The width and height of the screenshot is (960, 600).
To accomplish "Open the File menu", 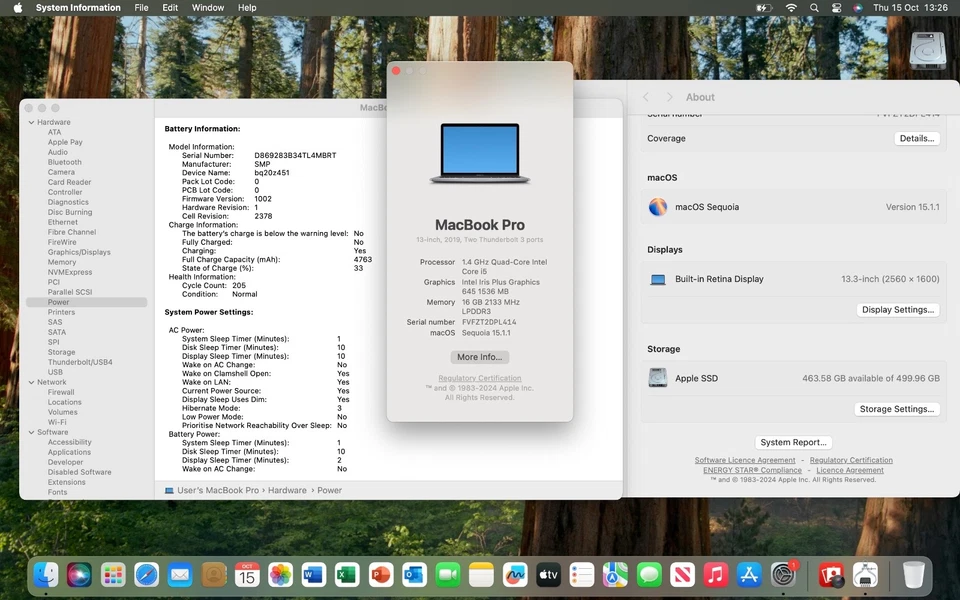I will [141, 7].
